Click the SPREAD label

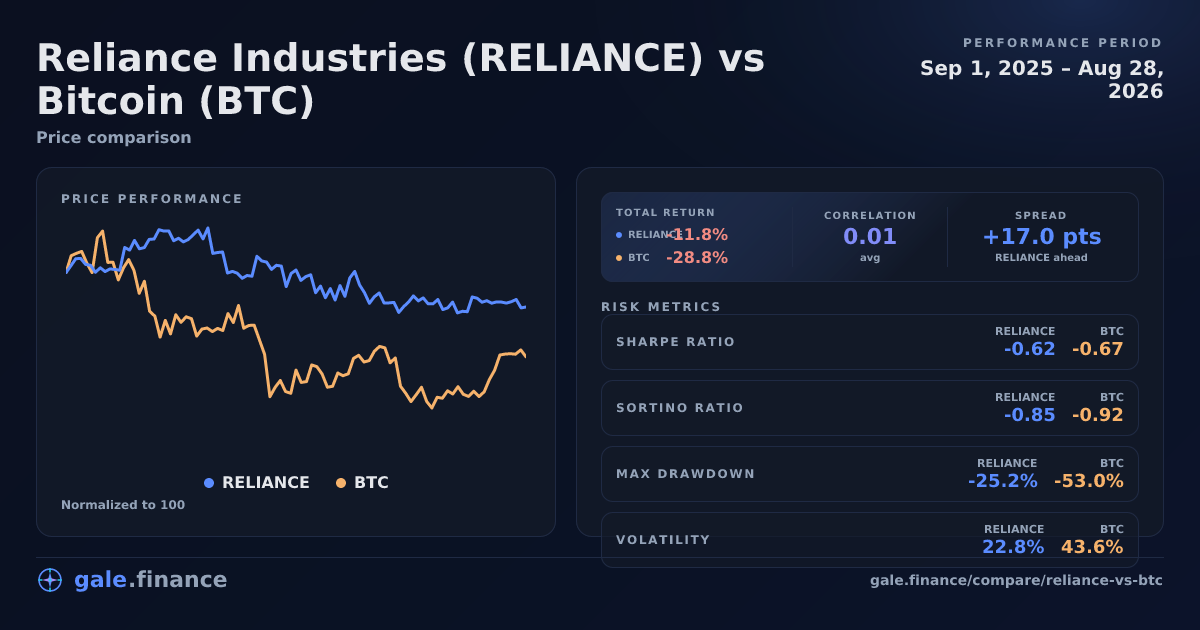[1041, 216]
